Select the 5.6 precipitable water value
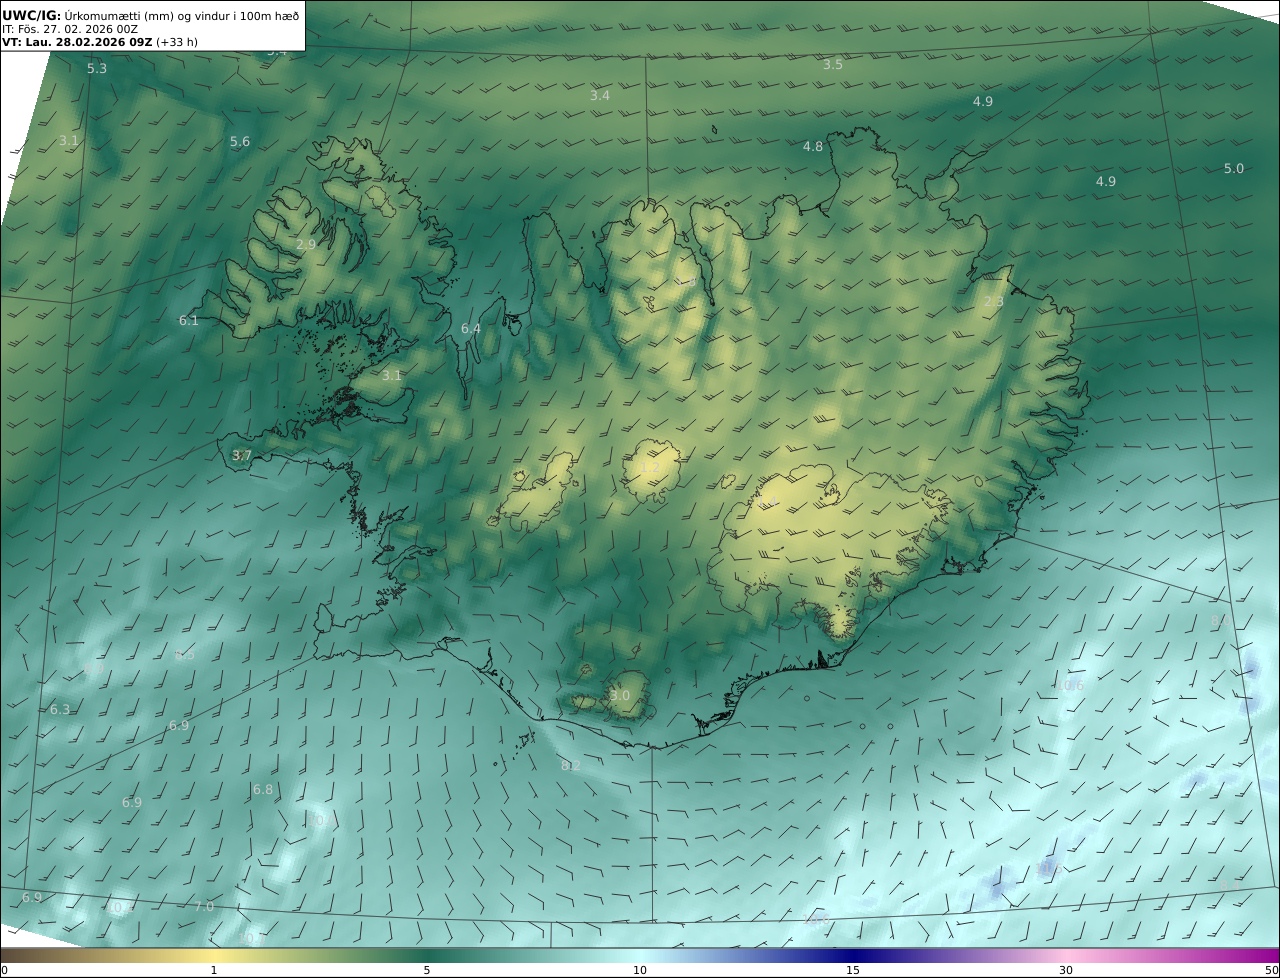Viewport: 1280px width, 978px height. 240,142
